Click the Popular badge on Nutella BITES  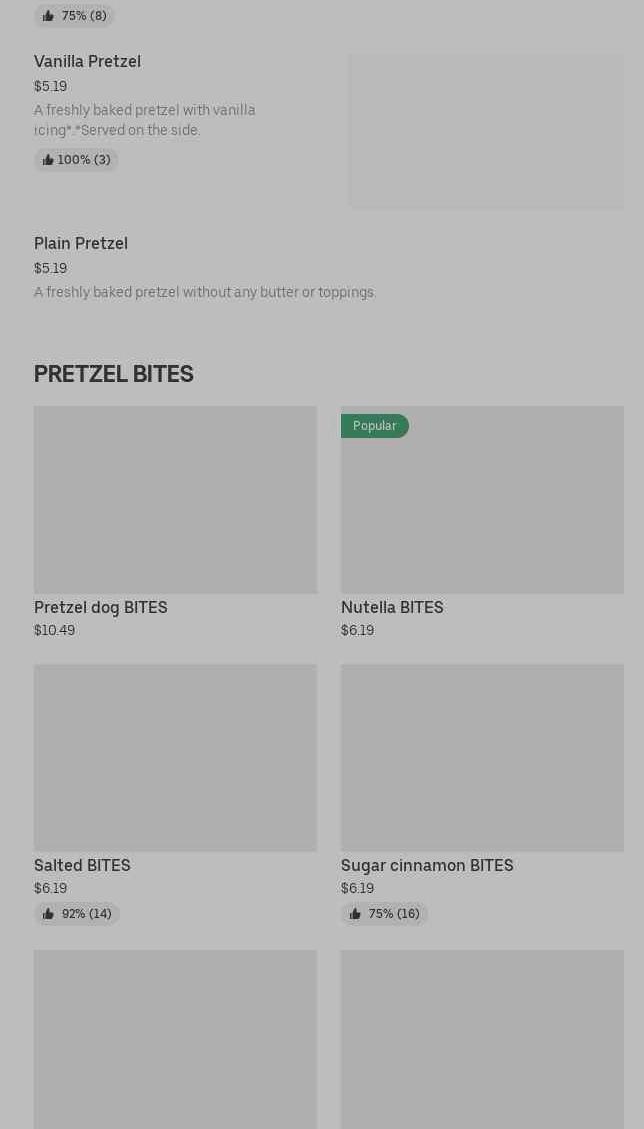[375, 426]
